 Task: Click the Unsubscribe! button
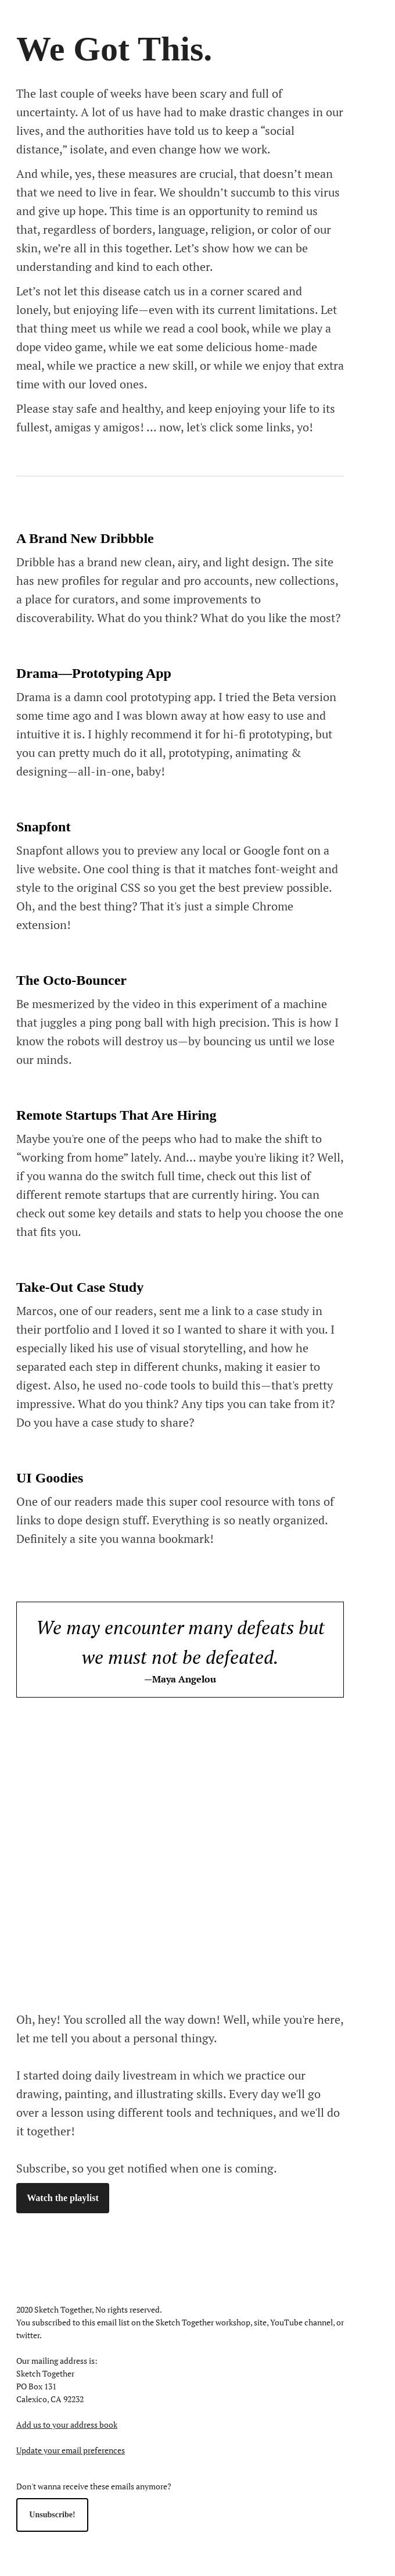click(52, 2514)
